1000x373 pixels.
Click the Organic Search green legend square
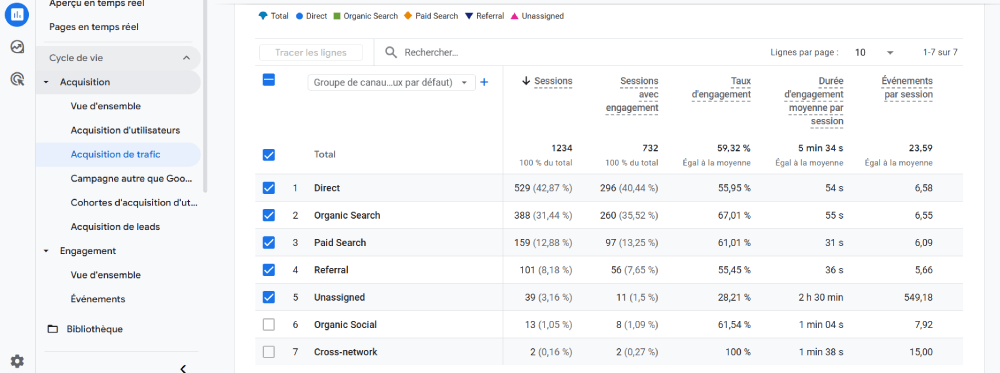337,16
